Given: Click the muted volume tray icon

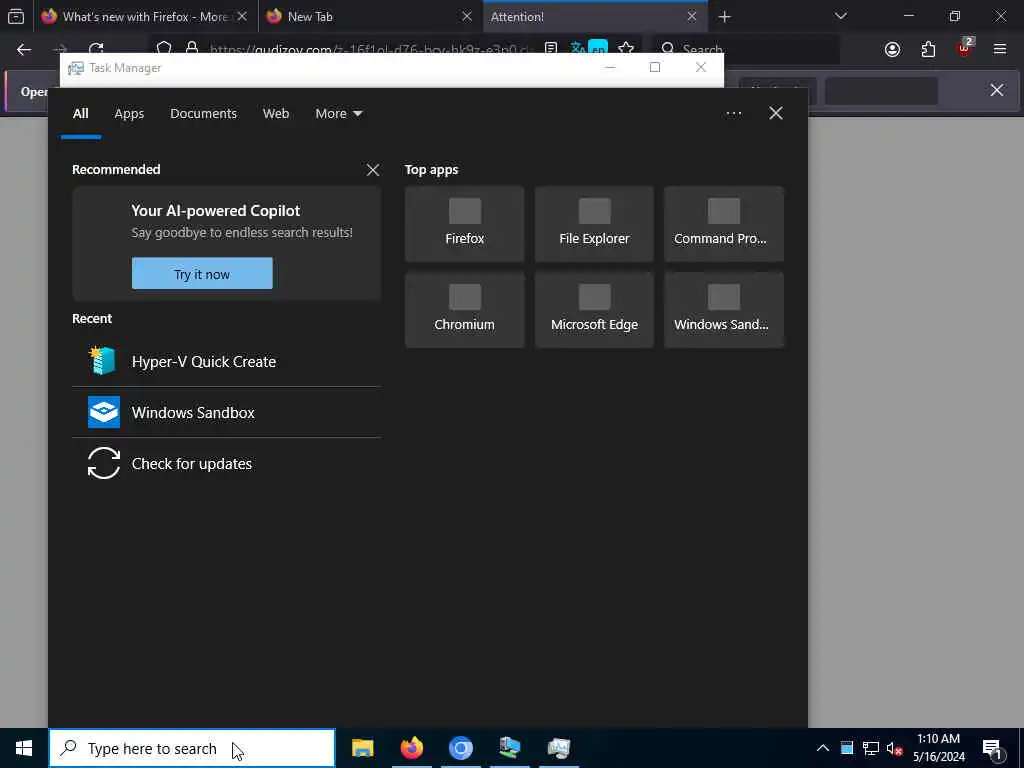Looking at the screenshot, I should pos(894,748).
